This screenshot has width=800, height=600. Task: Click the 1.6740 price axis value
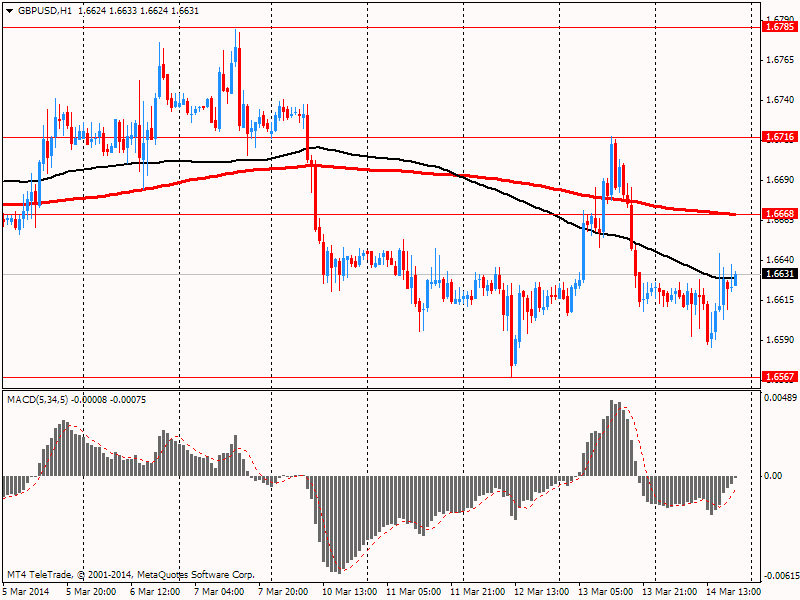click(780, 99)
